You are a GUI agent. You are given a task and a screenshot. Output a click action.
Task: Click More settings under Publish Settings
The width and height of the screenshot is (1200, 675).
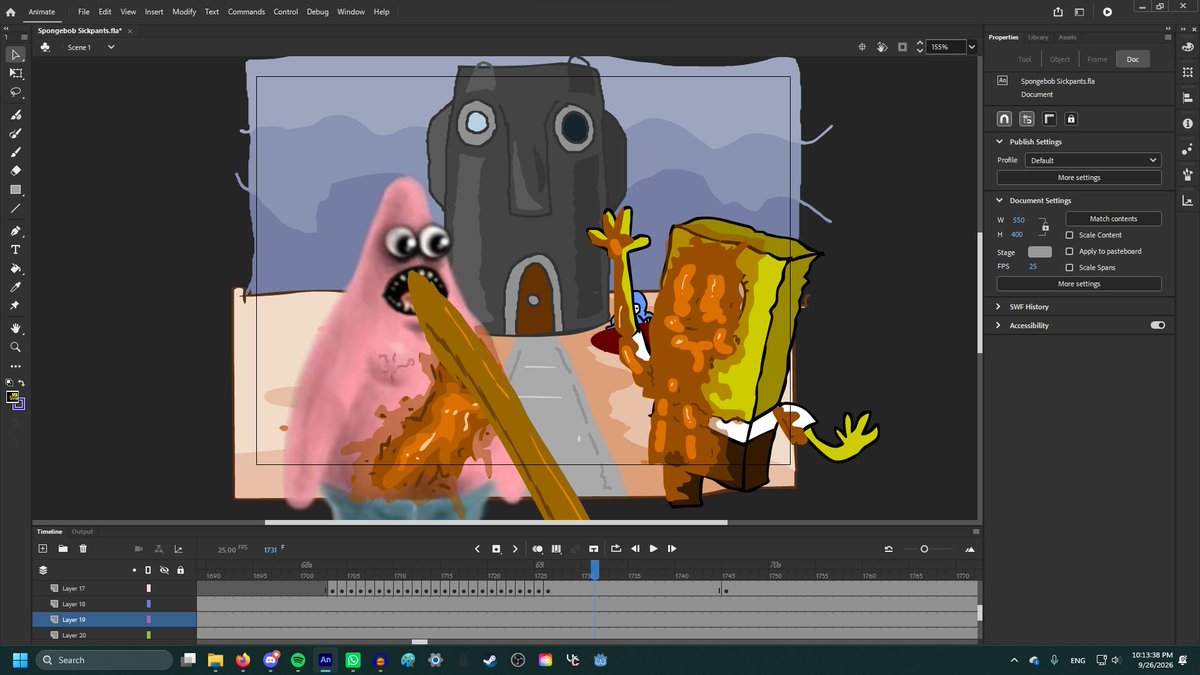point(1079,178)
